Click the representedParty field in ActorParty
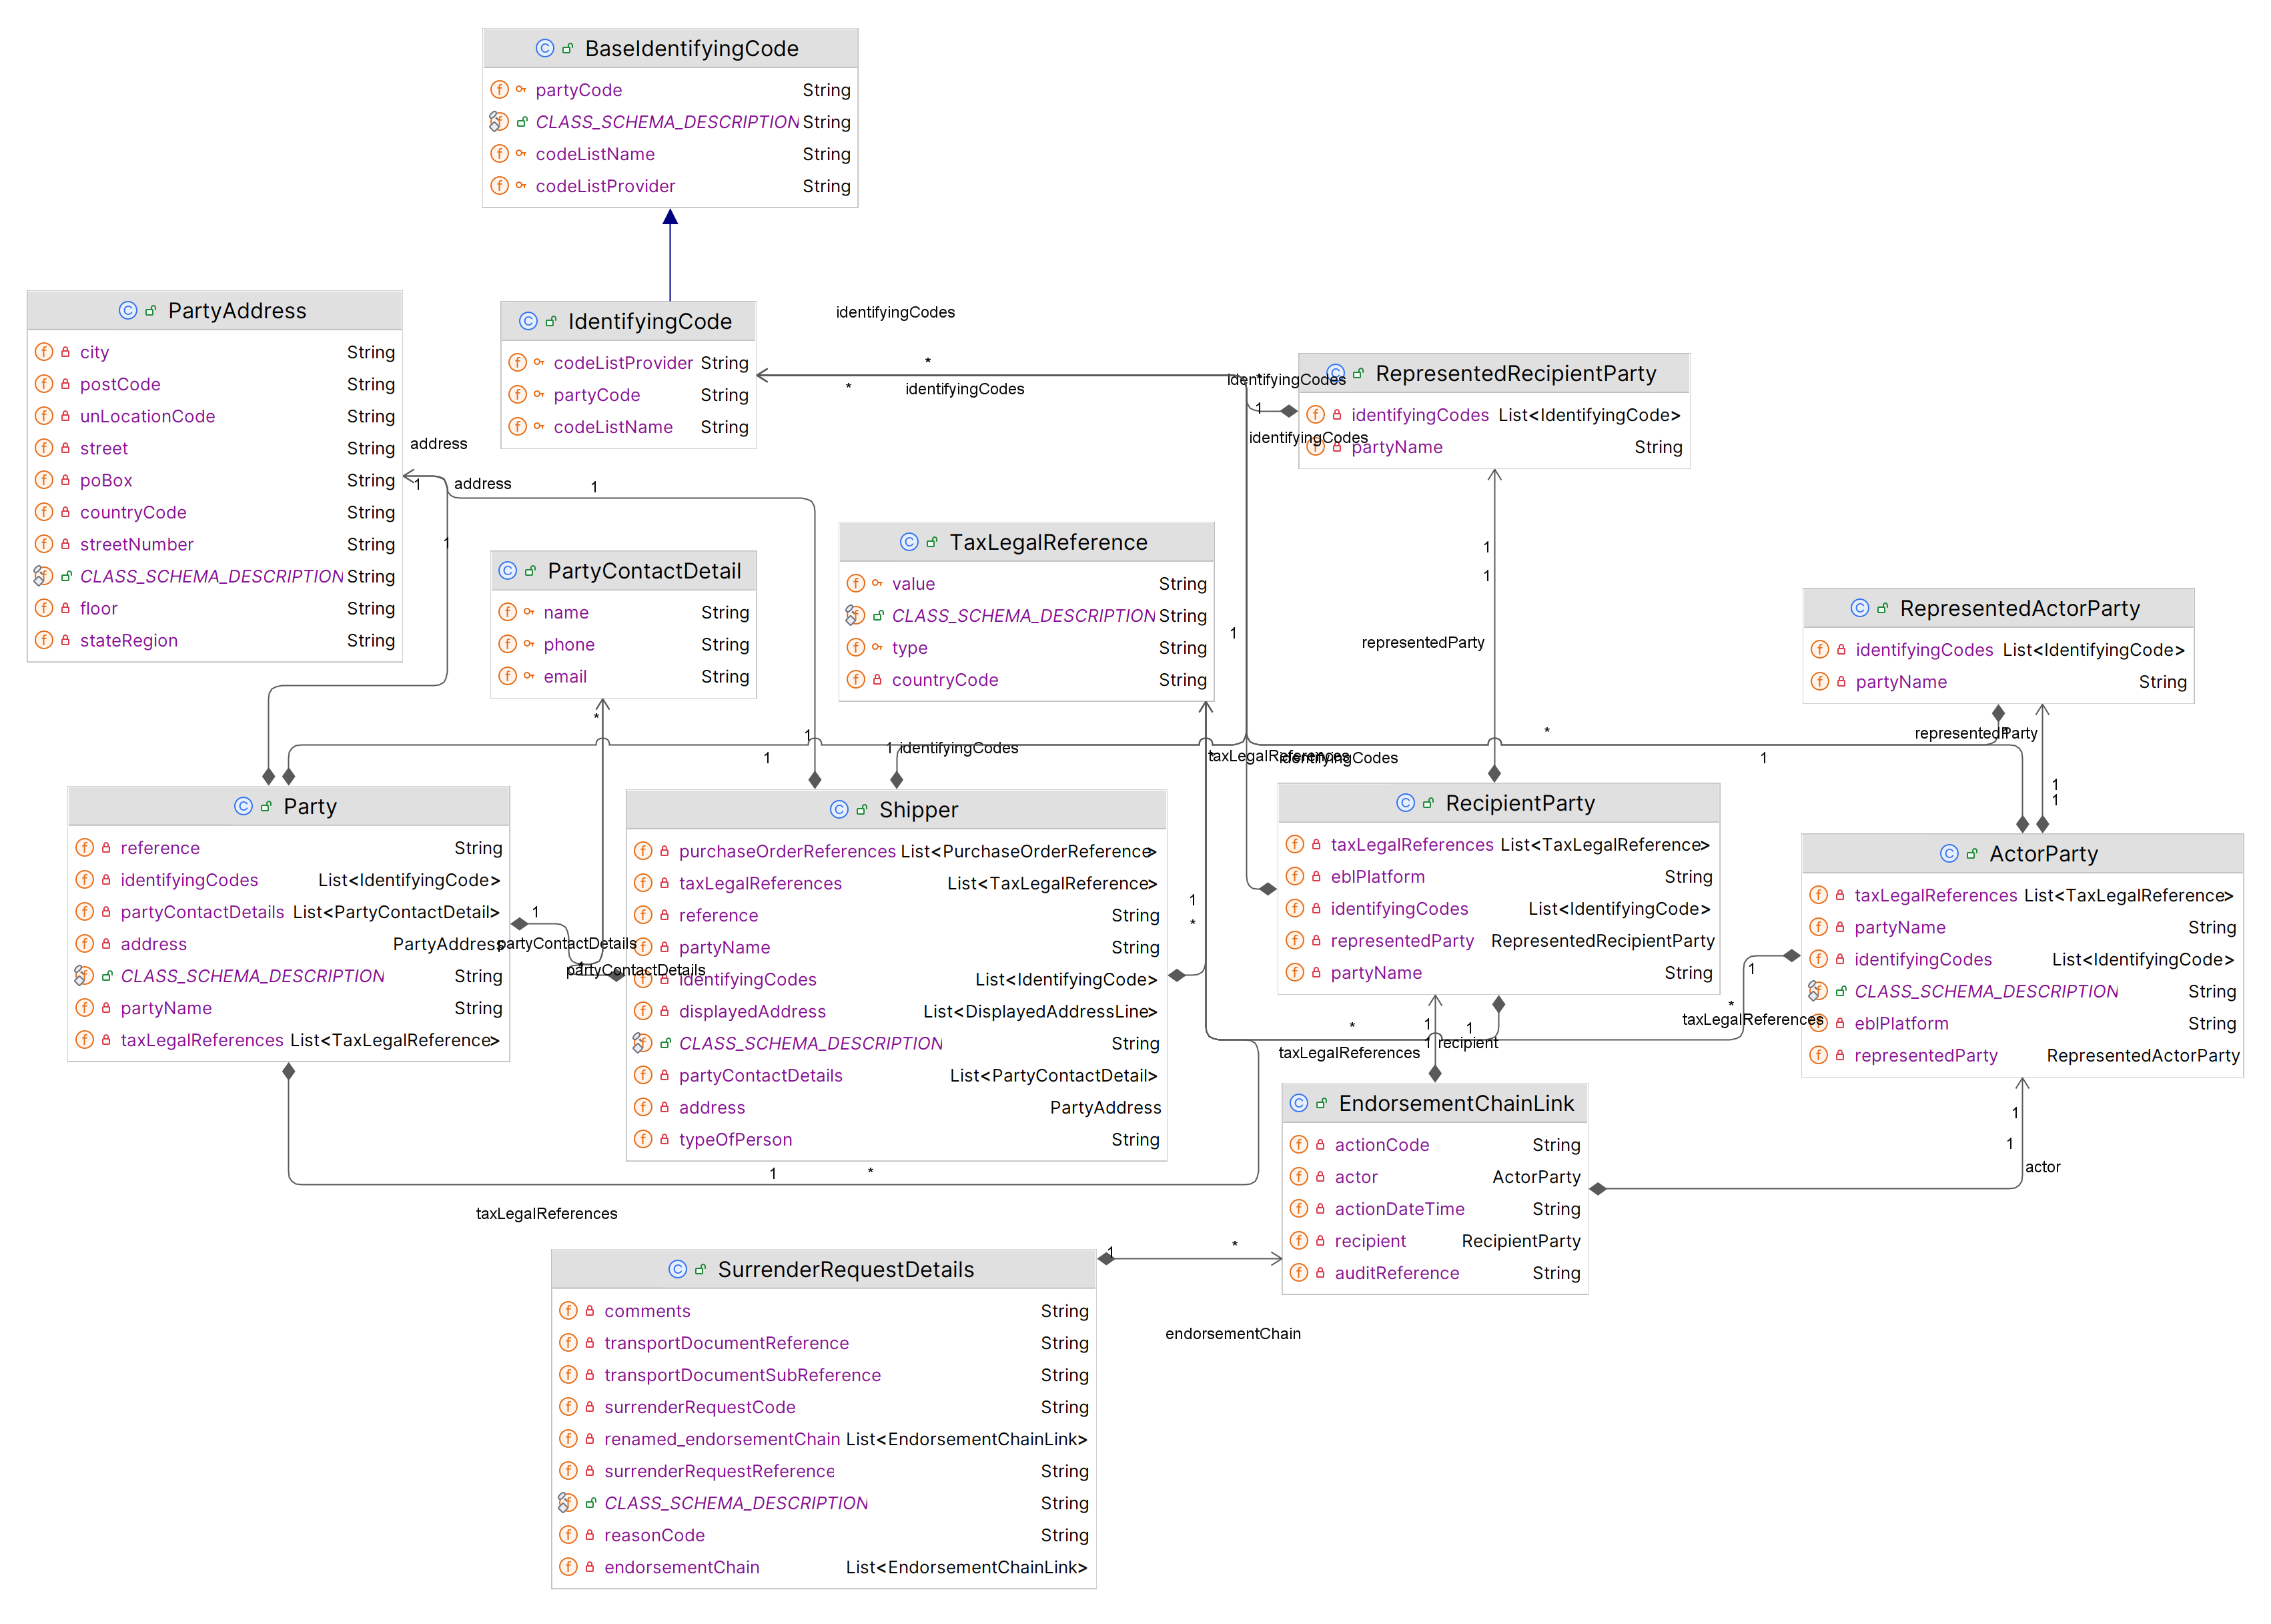 pyautogui.click(x=2023, y=1055)
